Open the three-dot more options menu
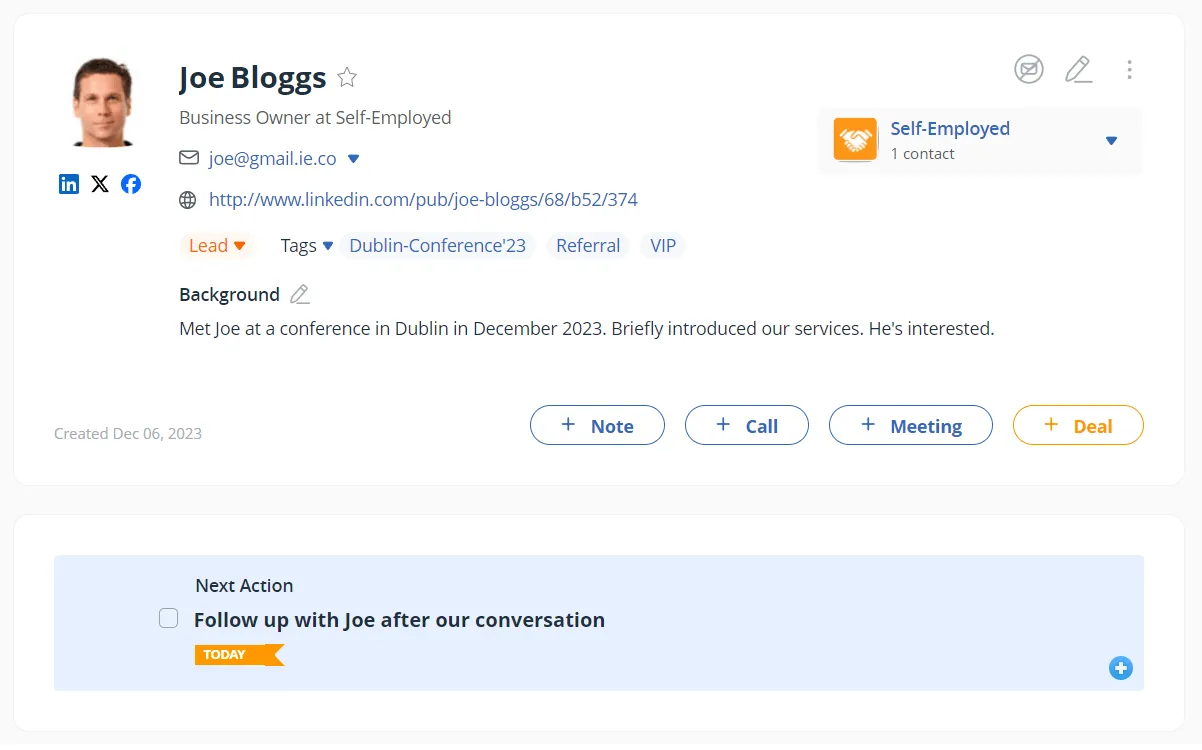The height and width of the screenshot is (750, 1202). click(1129, 69)
